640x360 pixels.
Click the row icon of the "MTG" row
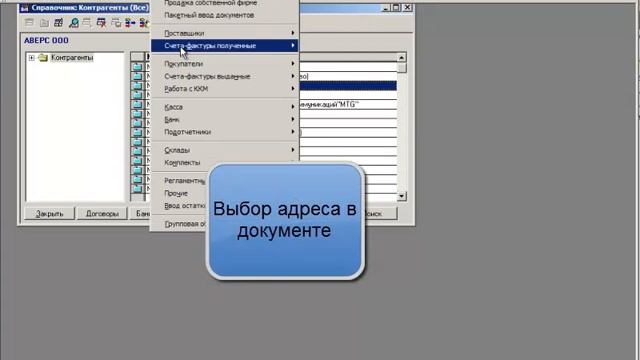(137, 104)
